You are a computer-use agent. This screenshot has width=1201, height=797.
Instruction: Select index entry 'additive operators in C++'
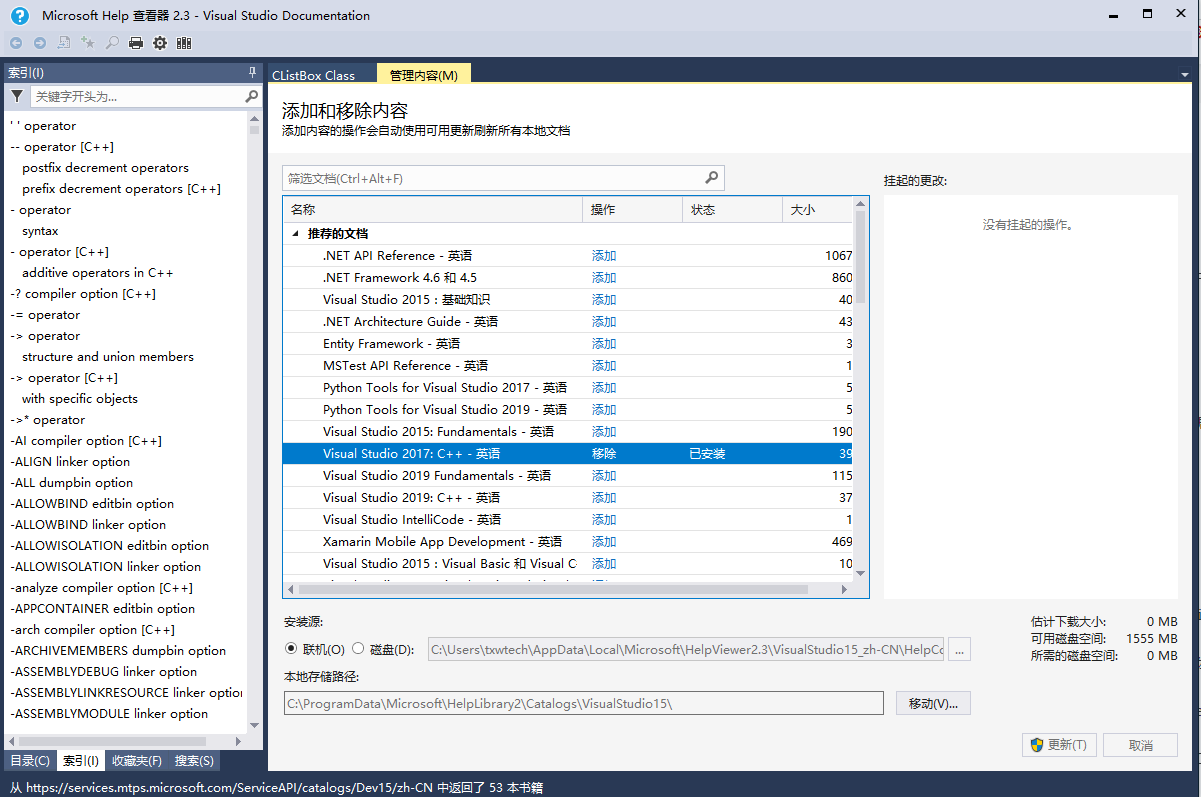(97, 273)
